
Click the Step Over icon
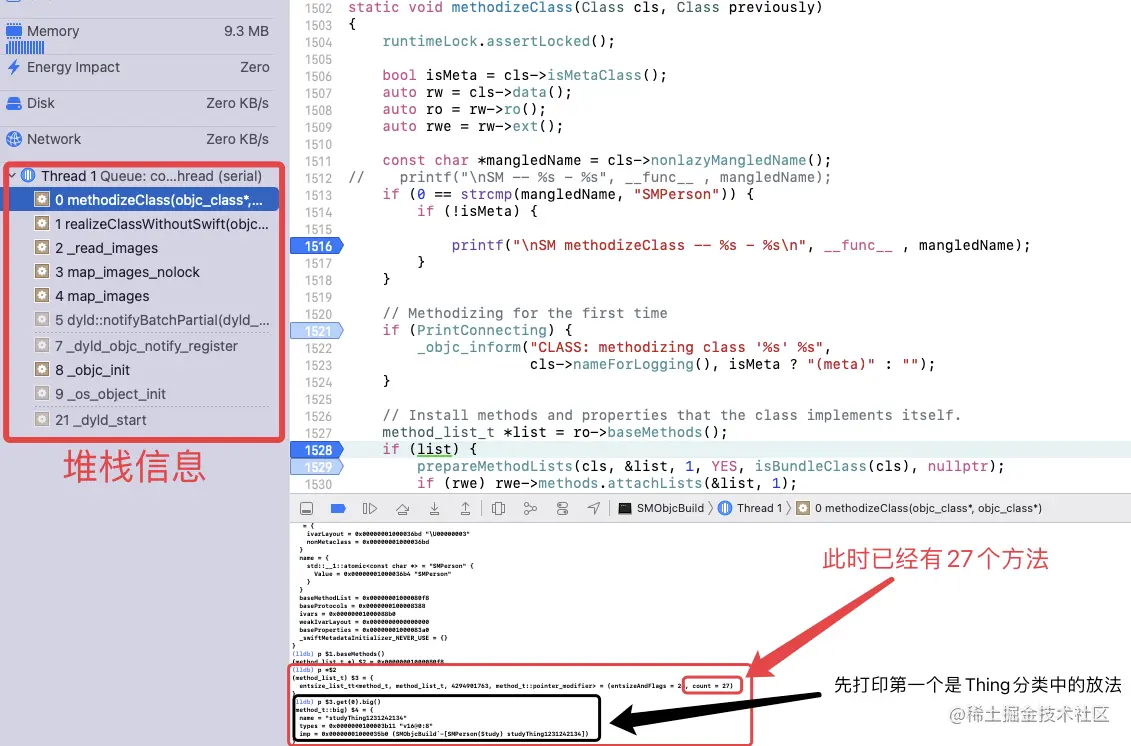click(x=402, y=509)
